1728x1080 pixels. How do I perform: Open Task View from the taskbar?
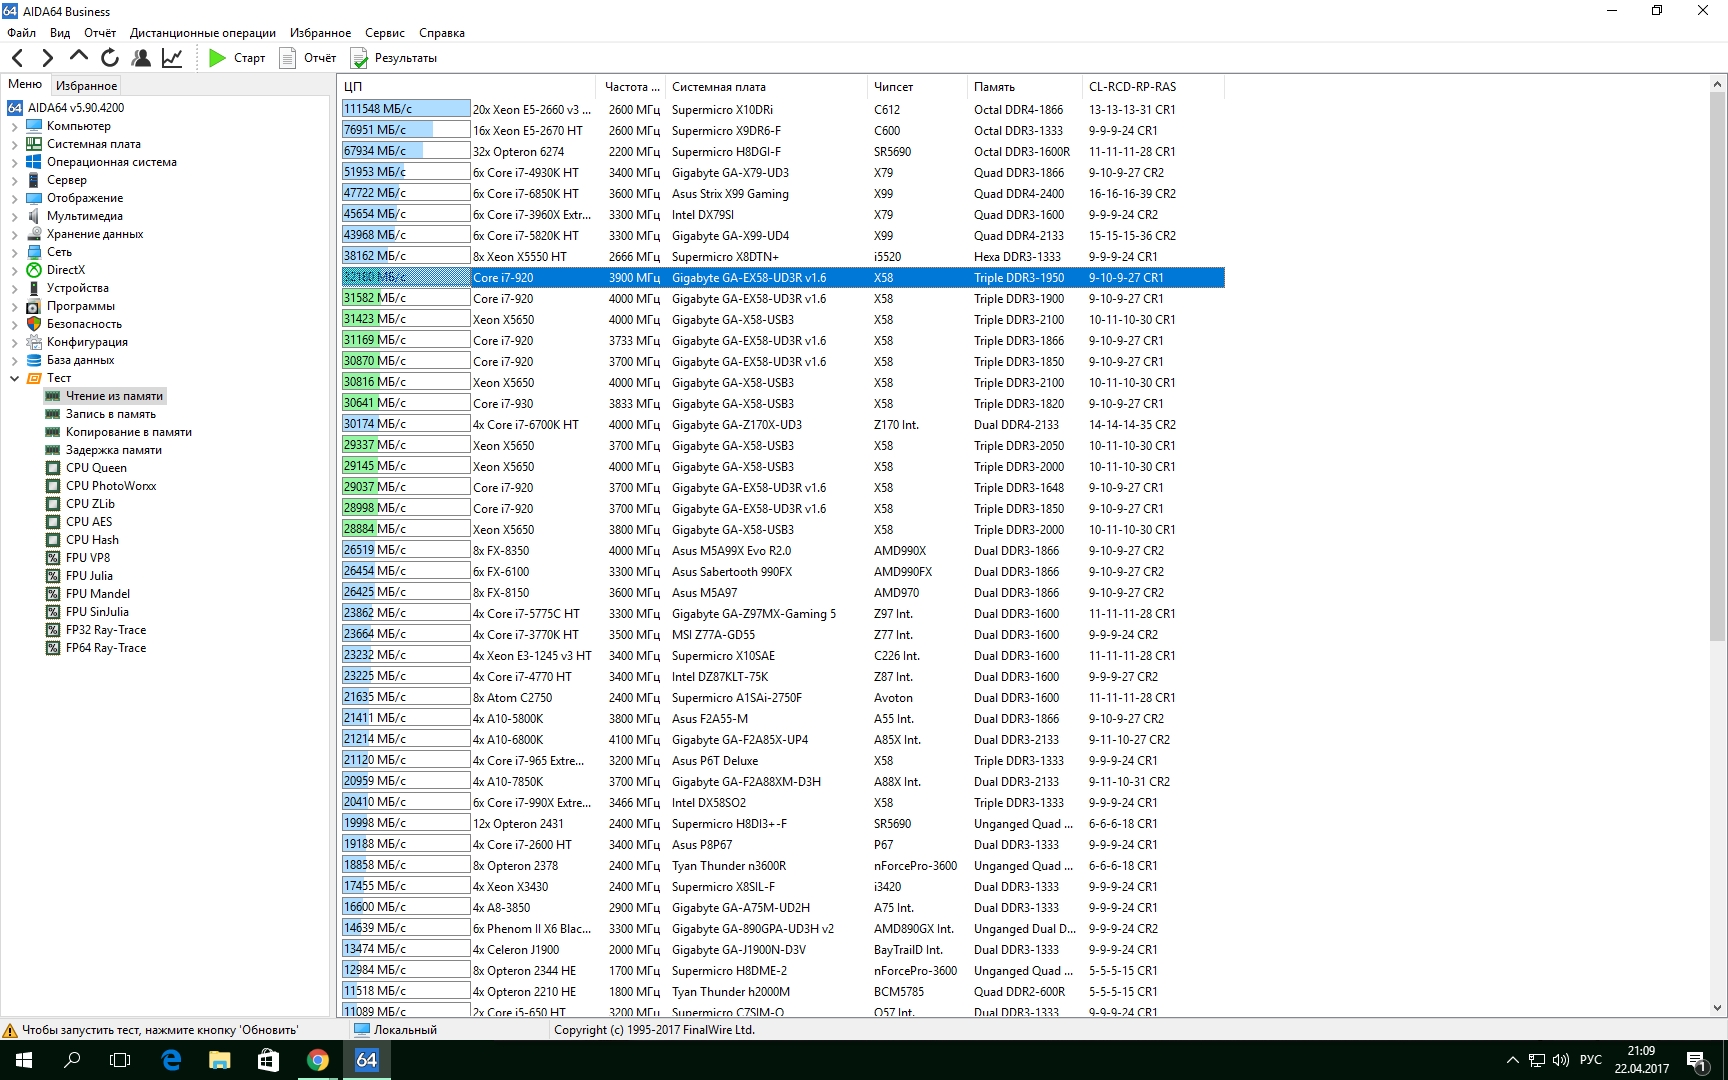tap(120, 1060)
